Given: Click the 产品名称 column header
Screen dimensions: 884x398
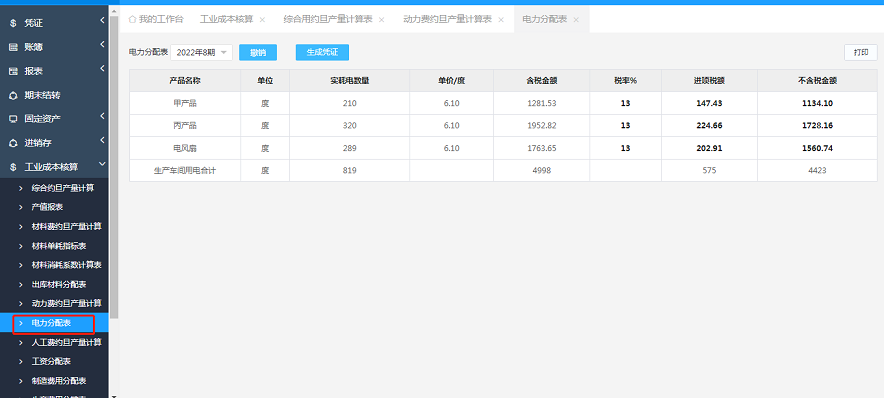Looking at the screenshot, I should pos(185,81).
